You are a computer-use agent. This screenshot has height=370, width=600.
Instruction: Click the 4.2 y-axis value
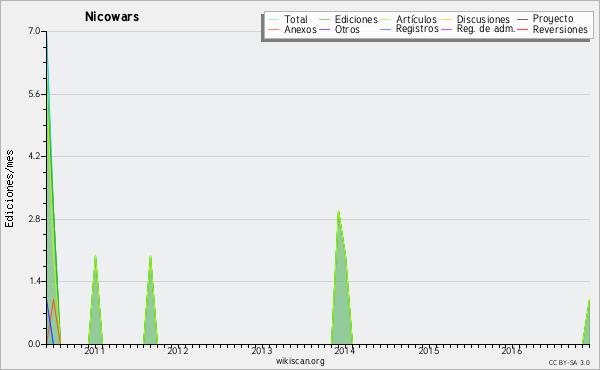pyautogui.click(x=34, y=156)
